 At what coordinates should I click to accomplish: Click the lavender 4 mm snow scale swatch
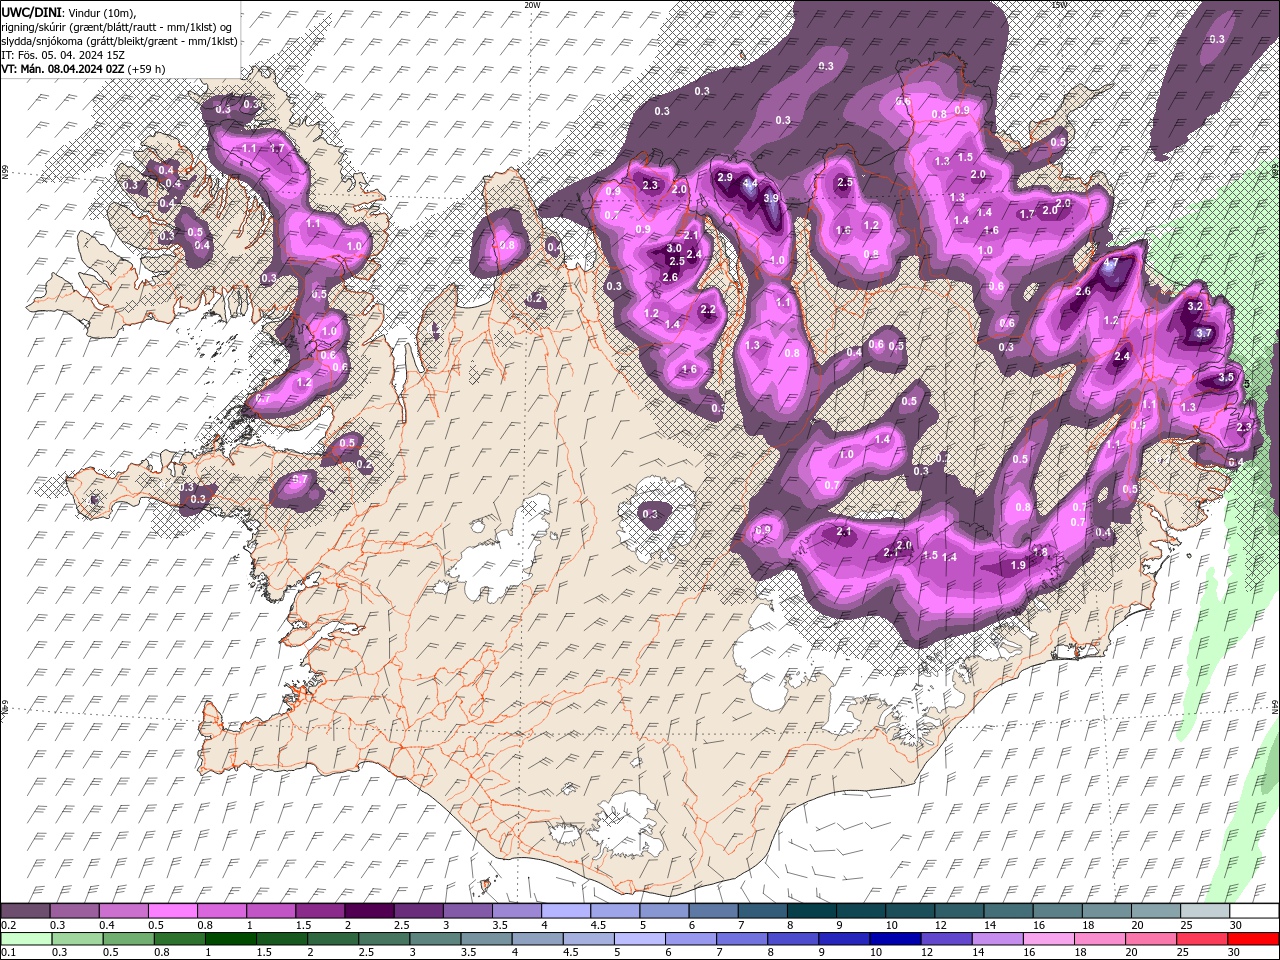565,911
